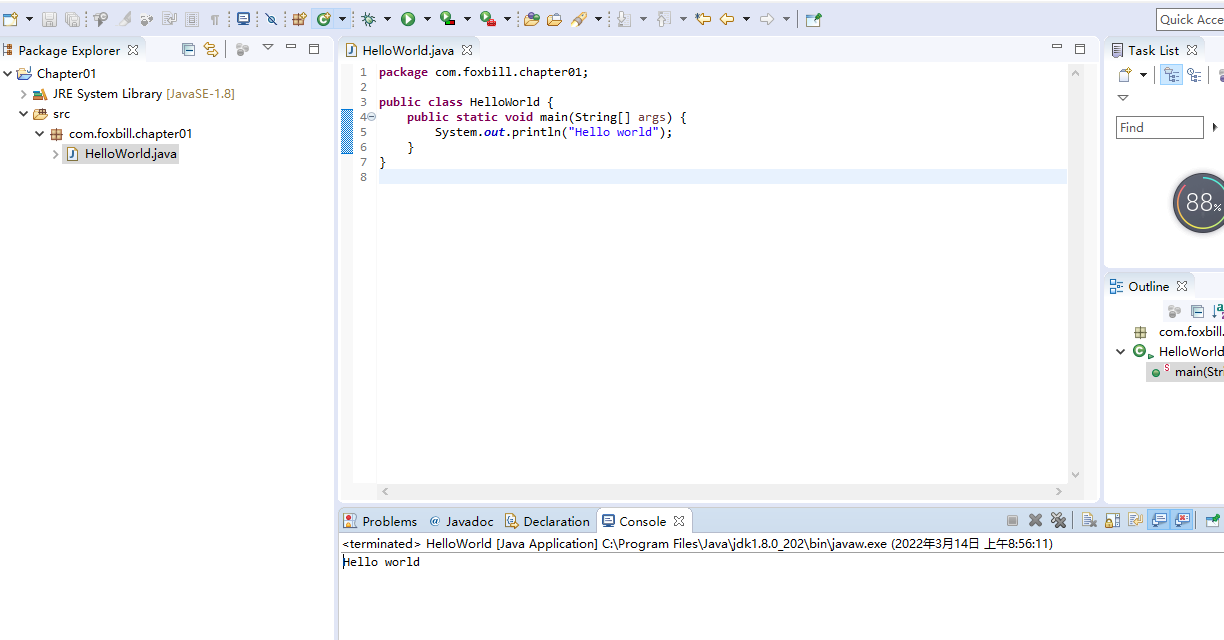
Task: Close the Task List tab
Action: coord(1192,50)
